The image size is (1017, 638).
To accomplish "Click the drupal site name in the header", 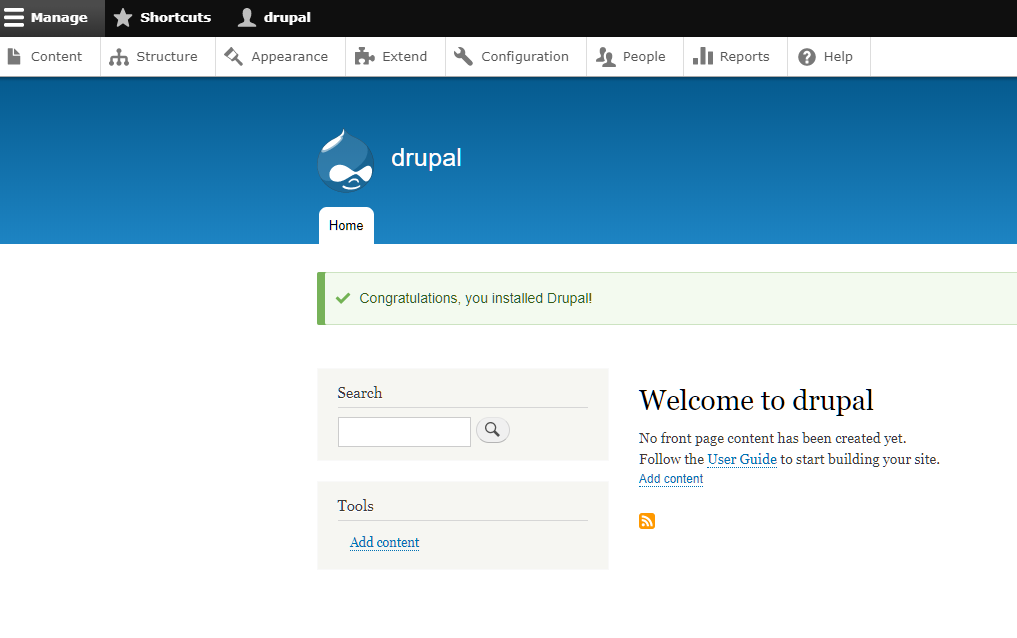I will click(x=426, y=158).
